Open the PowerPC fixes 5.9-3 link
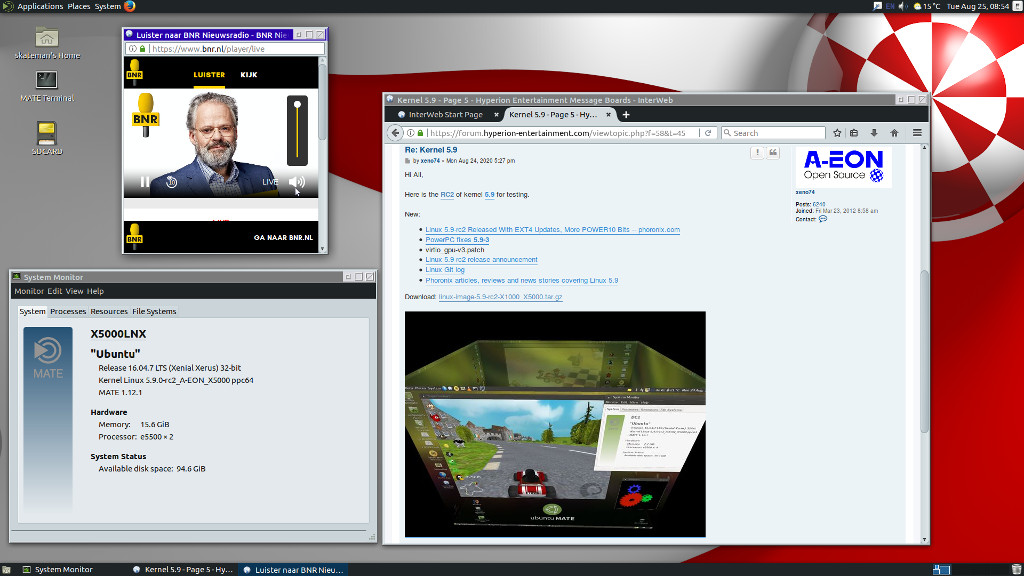 pyautogui.click(x=457, y=240)
